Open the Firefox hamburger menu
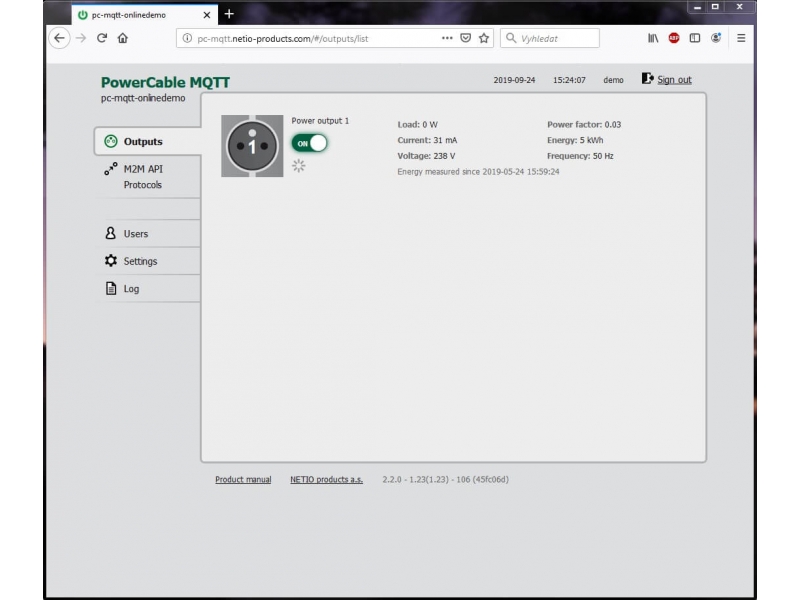This screenshot has height=600, width=800. tap(741, 38)
